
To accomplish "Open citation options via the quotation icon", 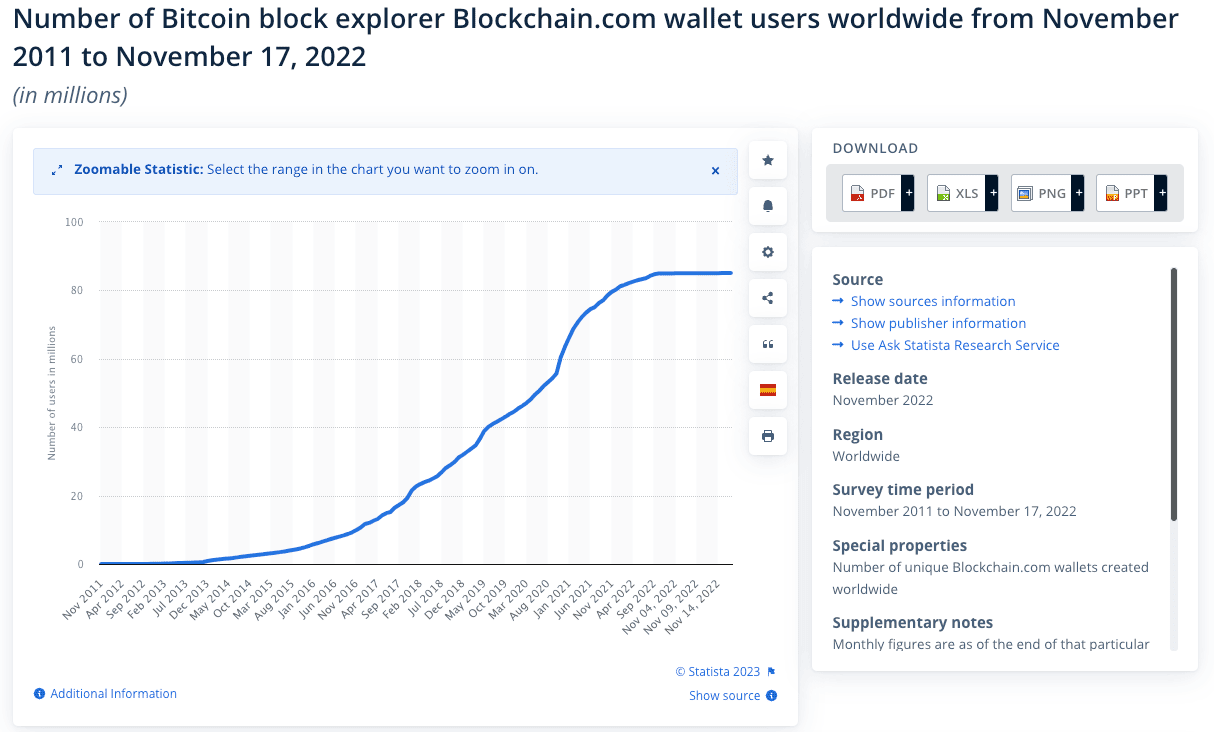I will tap(767, 343).
